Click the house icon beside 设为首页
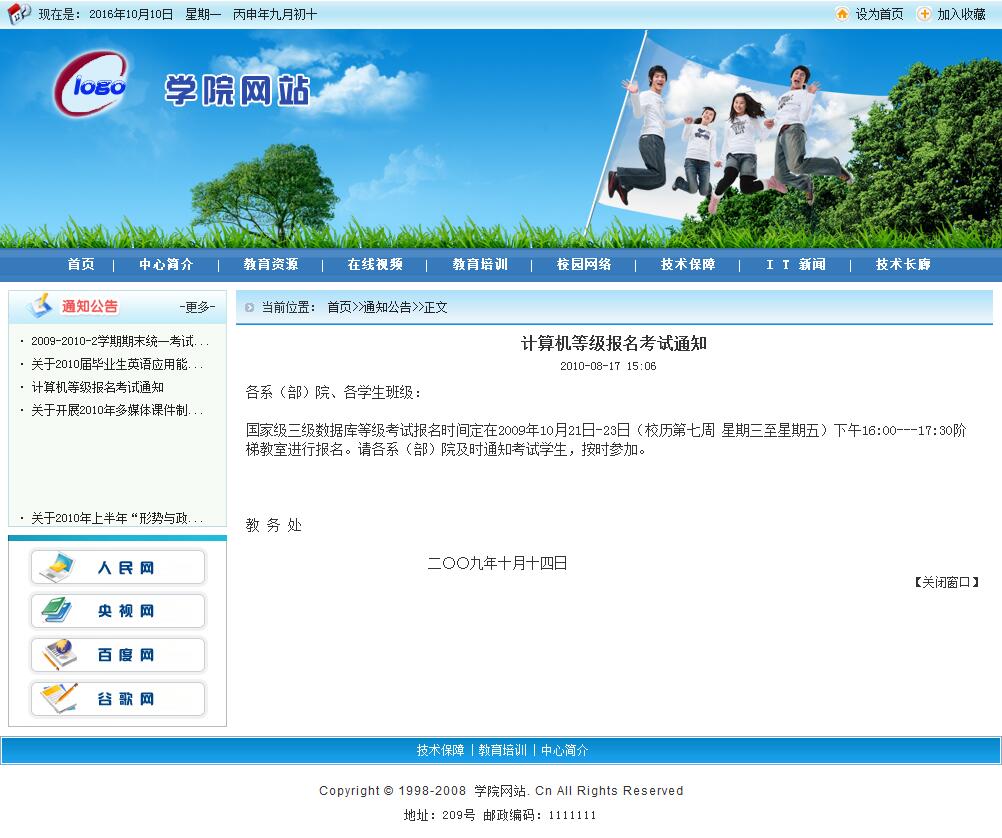1002x838 pixels. [842, 13]
